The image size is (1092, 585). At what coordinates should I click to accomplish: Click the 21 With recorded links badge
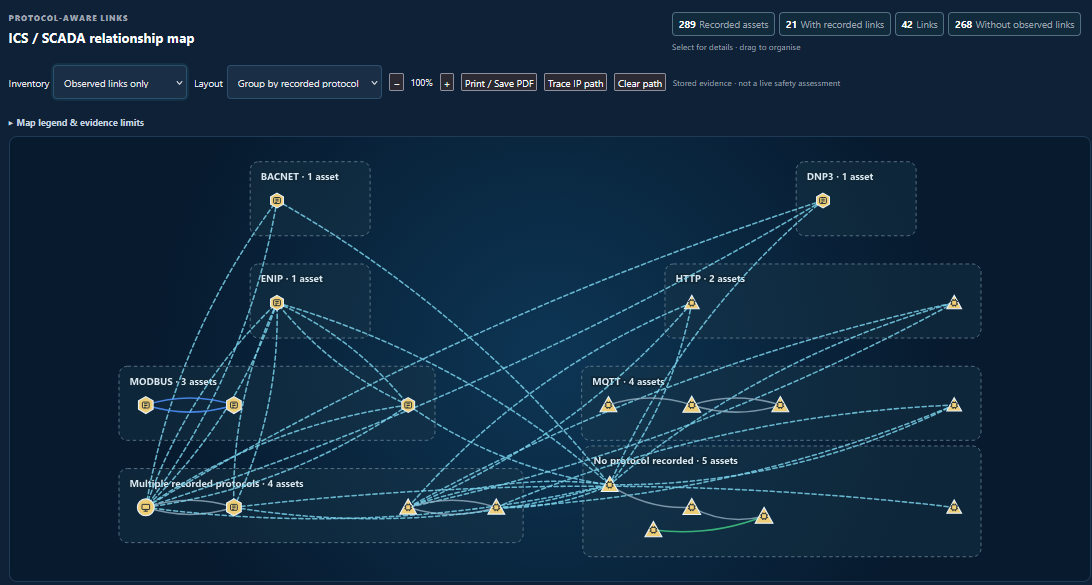[x=835, y=24]
